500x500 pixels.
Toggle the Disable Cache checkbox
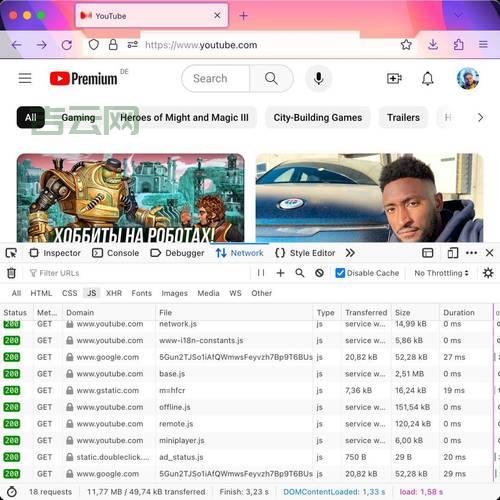(340, 273)
